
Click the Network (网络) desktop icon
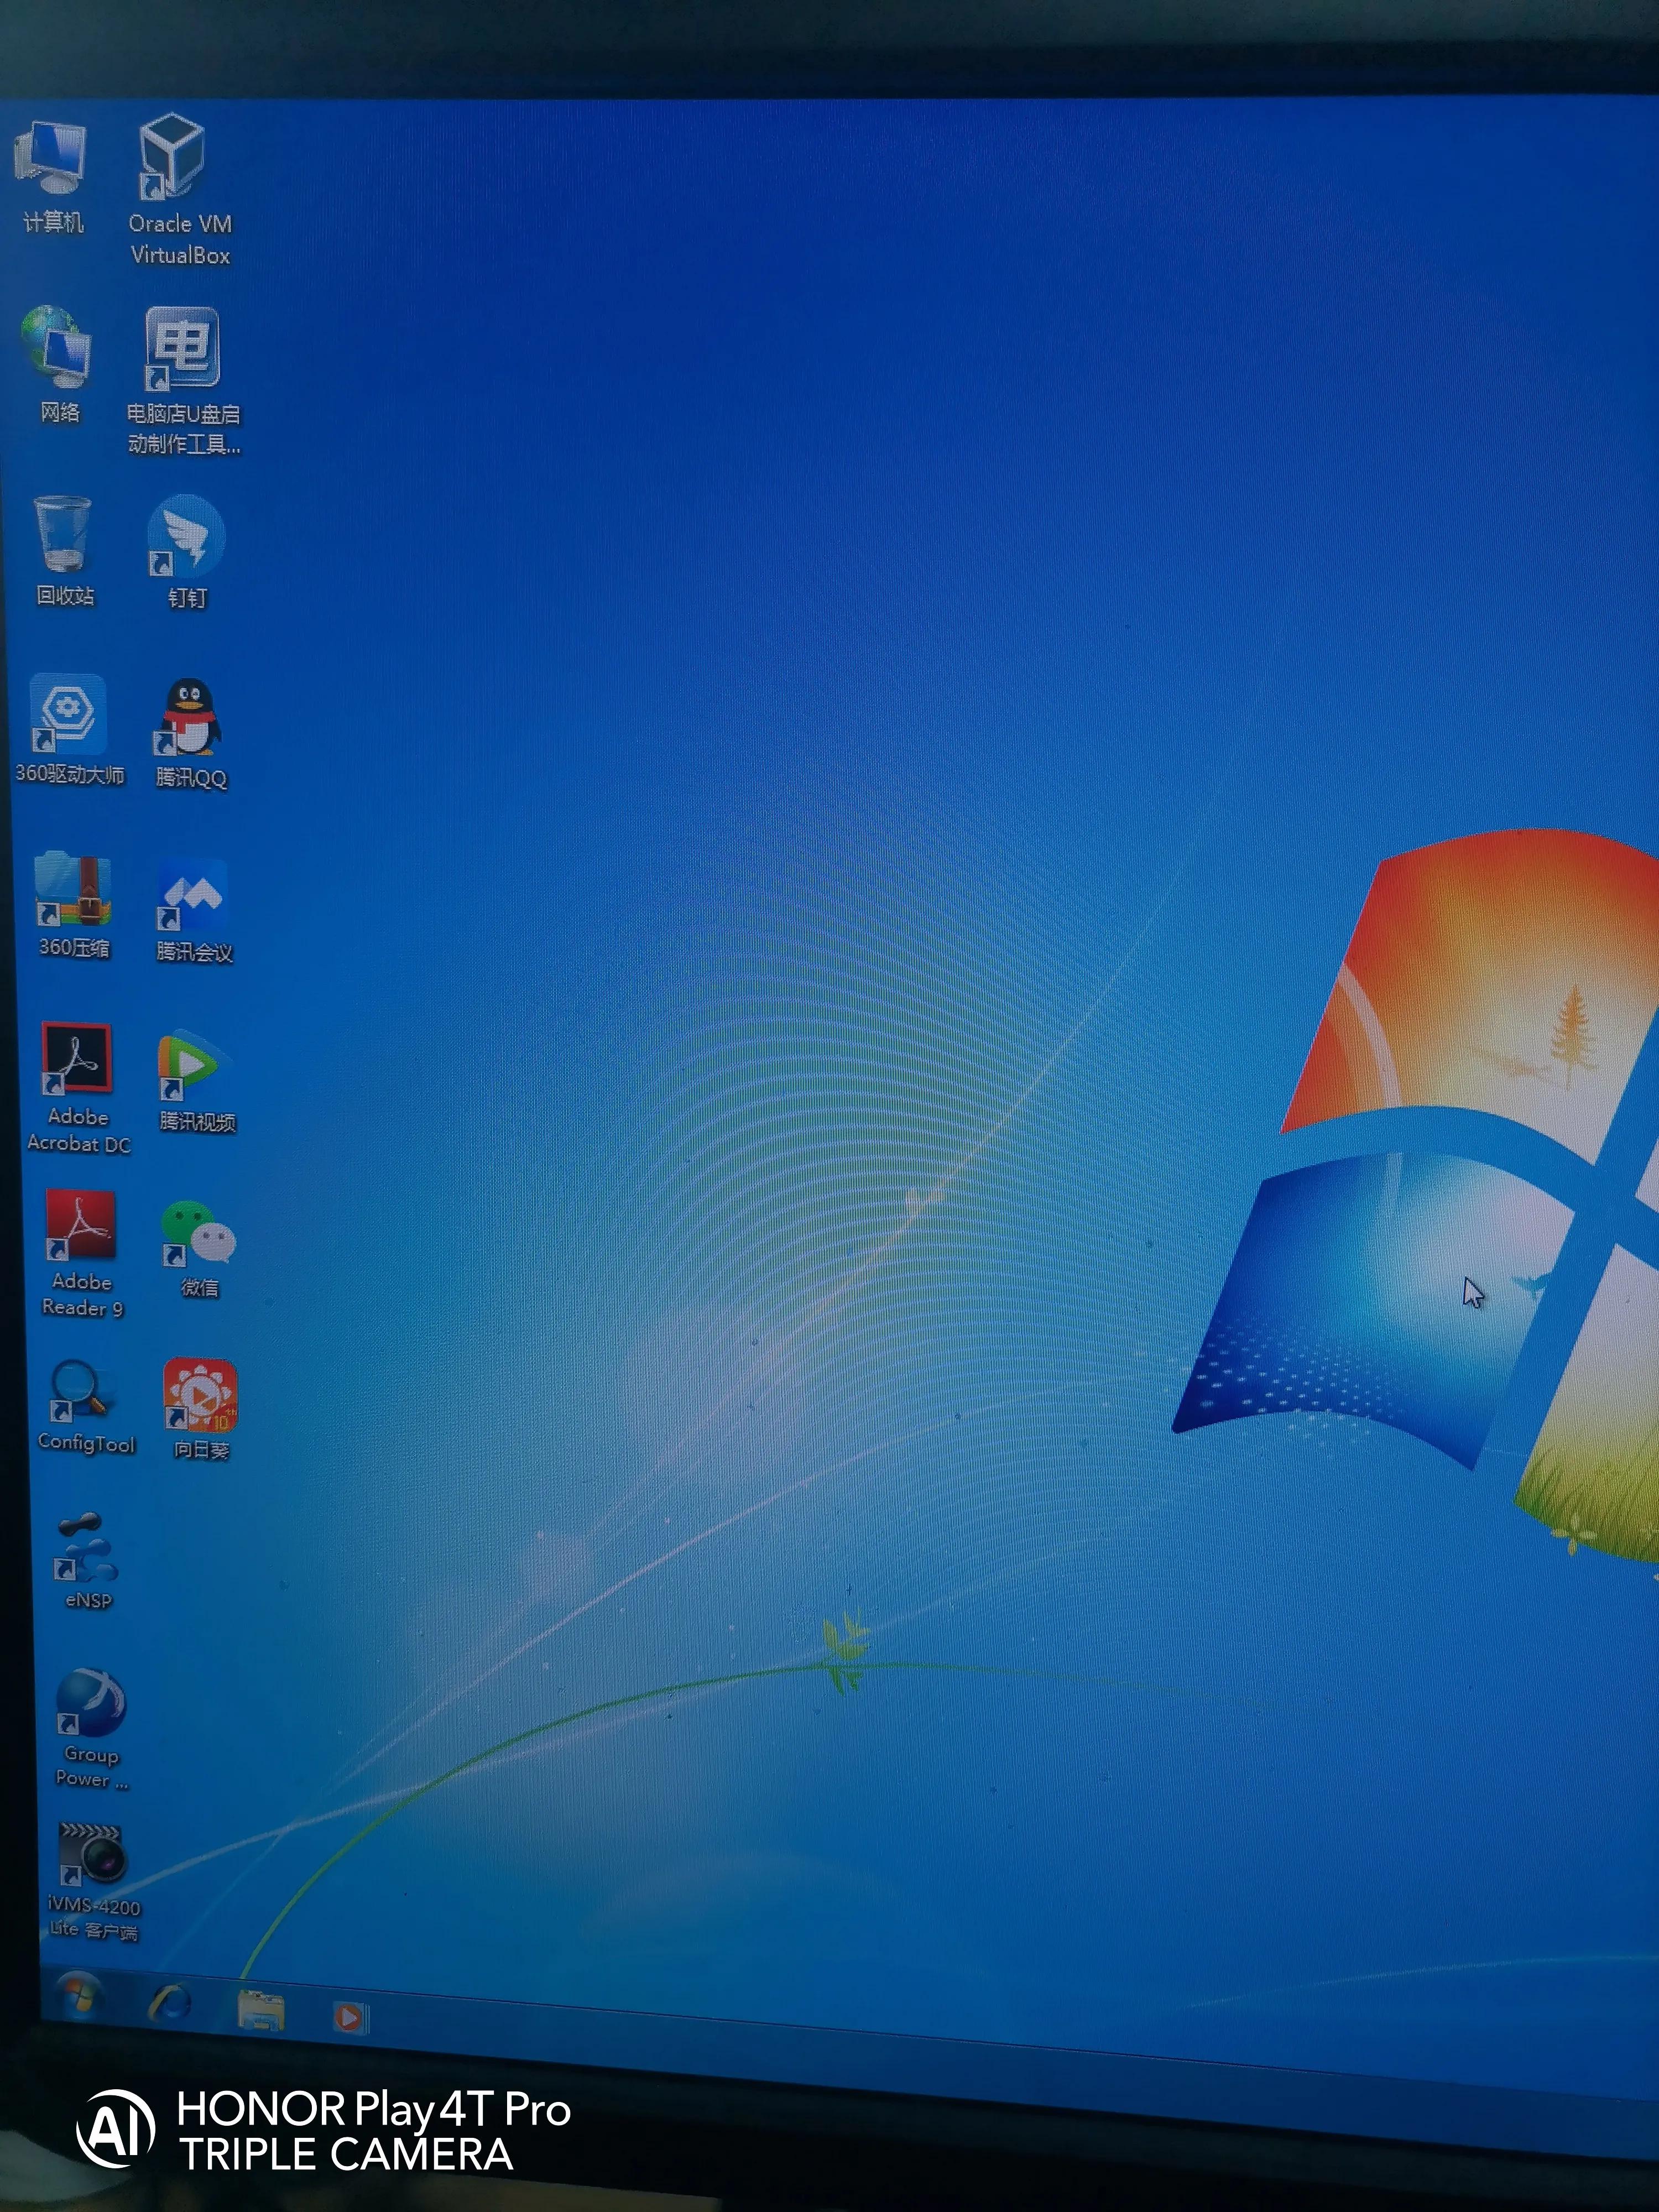click(x=56, y=348)
